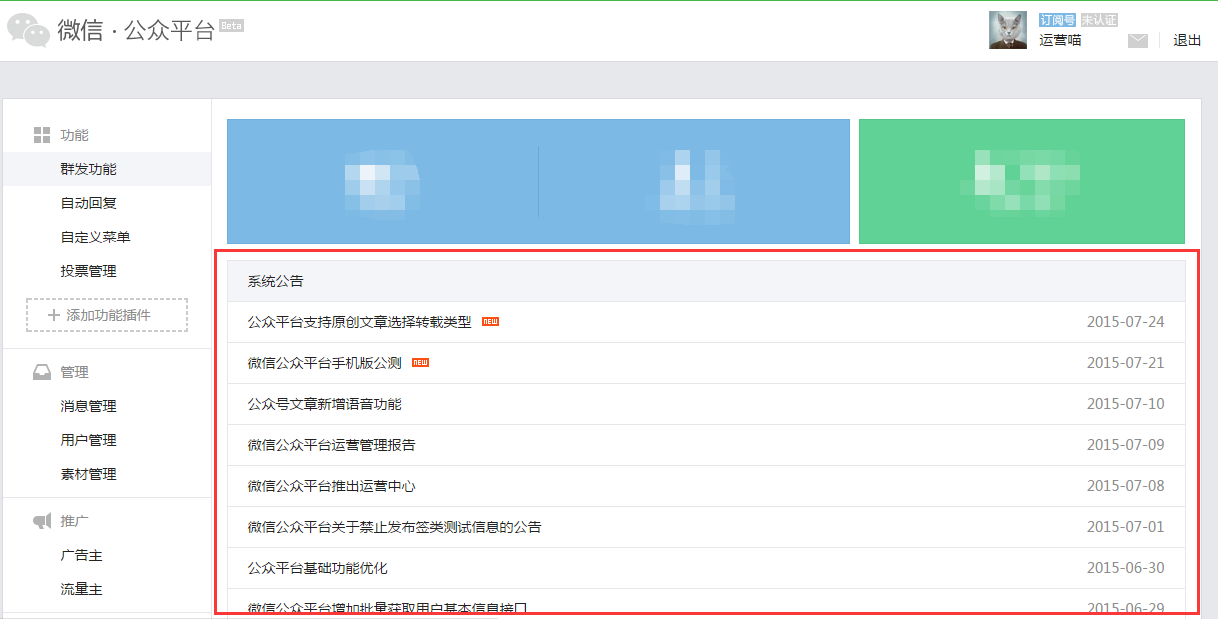Open announcement 公众平台基础功能优化
Image resolution: width=1218 pixels, height=619 pixels.
click(x=317, y=568)
